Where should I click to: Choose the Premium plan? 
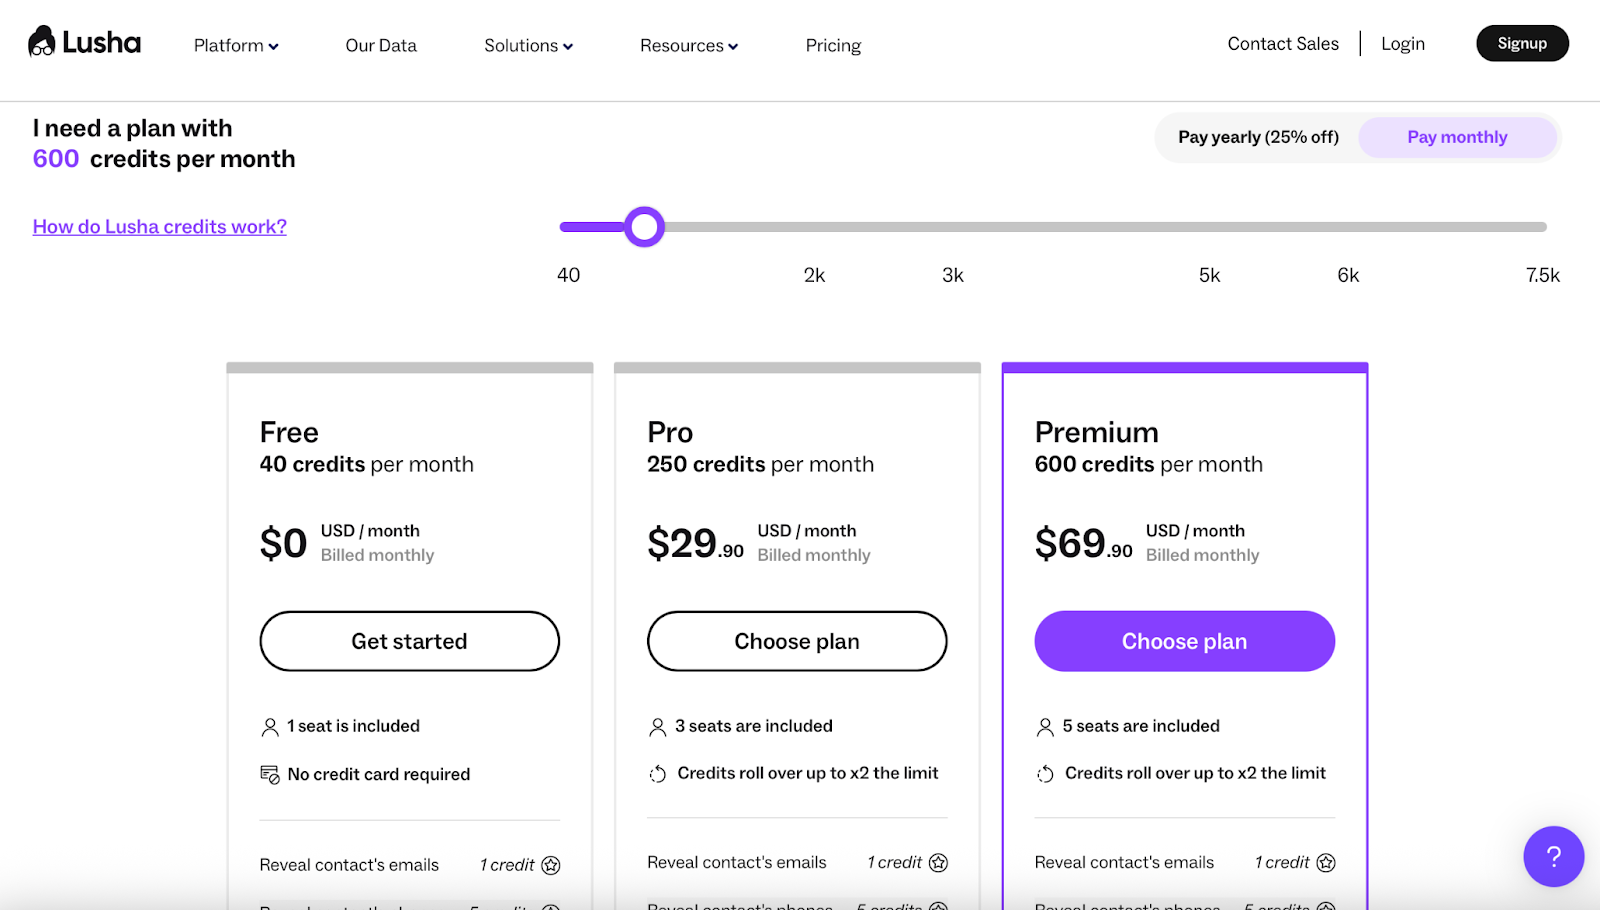tap(1183, 641)
